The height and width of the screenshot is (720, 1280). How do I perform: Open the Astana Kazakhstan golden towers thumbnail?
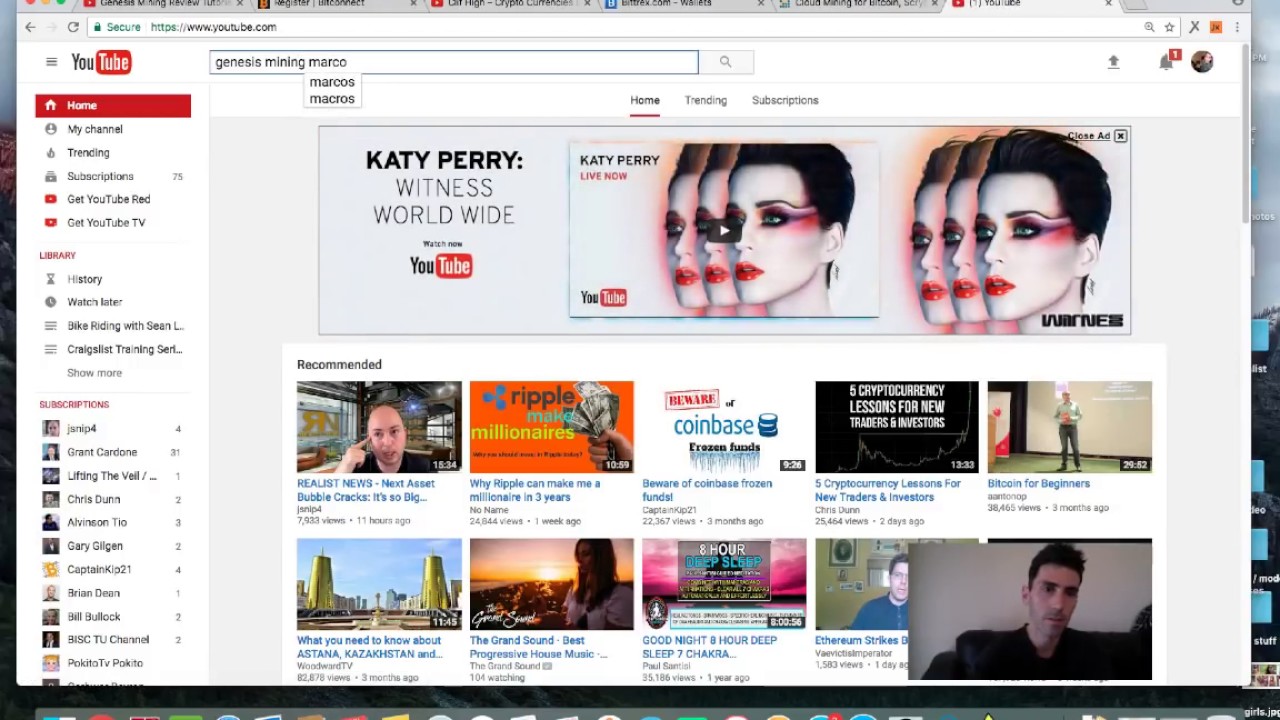point(379,584)
